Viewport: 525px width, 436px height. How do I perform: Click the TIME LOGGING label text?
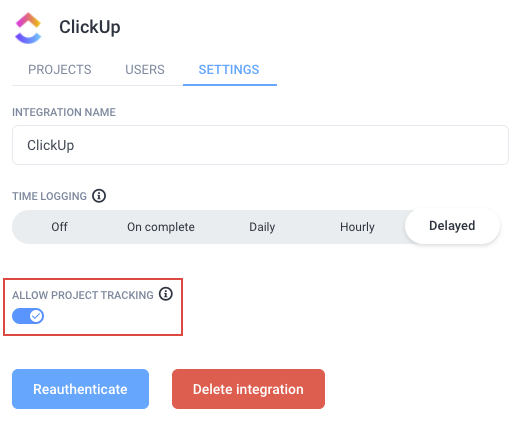pyautogui.click(x=50, y=196)
